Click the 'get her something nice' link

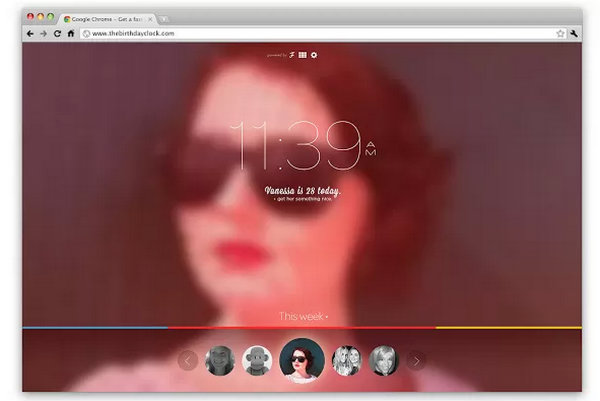point(304,200)
